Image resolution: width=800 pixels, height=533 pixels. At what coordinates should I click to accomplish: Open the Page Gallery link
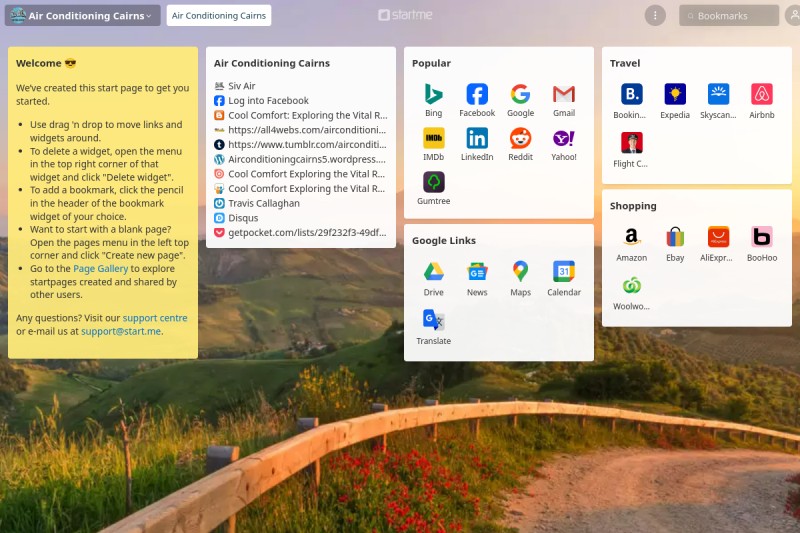point(101,268)
